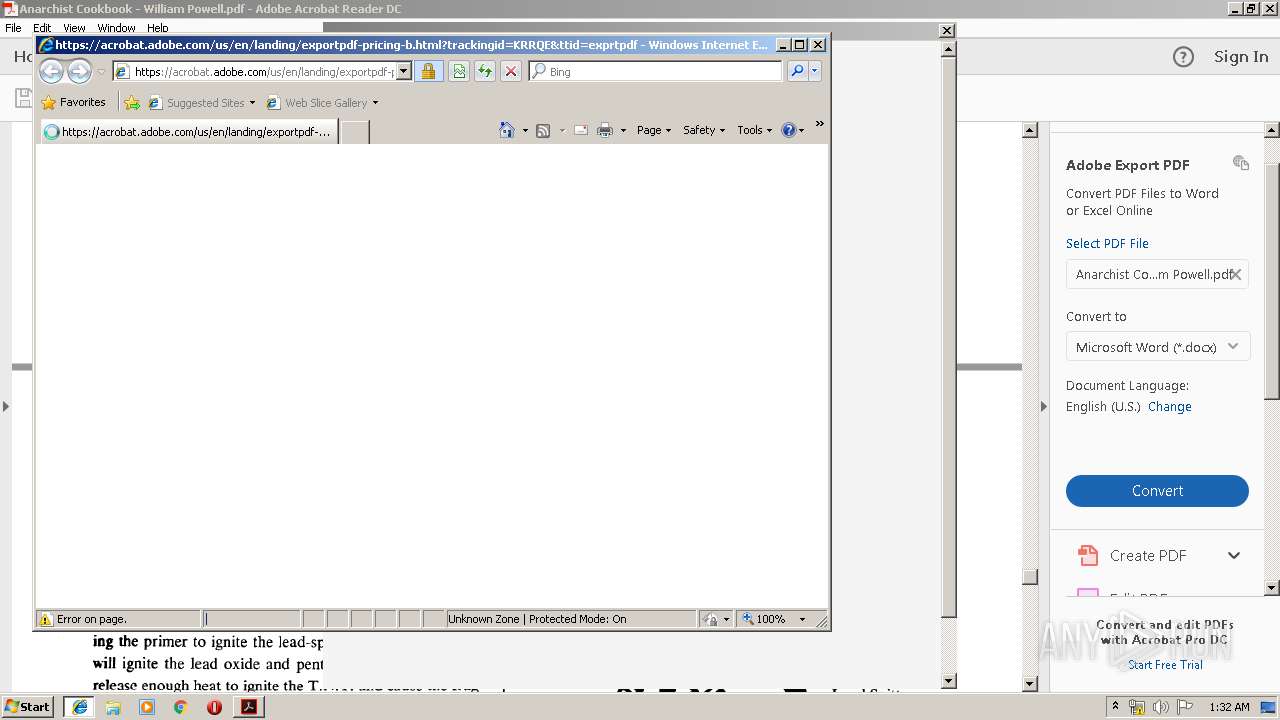Collapse the right tools pane arrow
Image resolution: width=1280 pixels, height=720 pixels.
coord(1043,406)
